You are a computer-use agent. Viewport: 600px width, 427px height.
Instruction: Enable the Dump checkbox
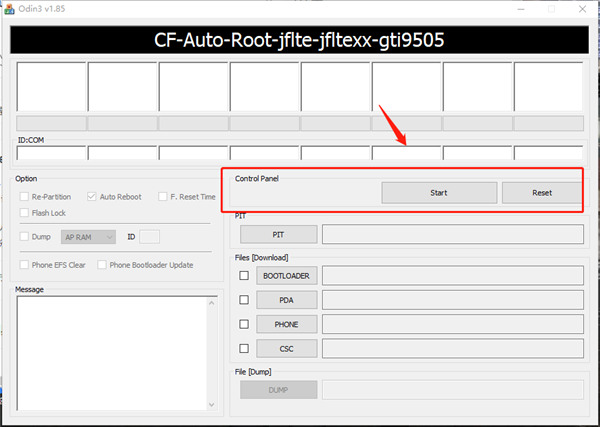24,237
